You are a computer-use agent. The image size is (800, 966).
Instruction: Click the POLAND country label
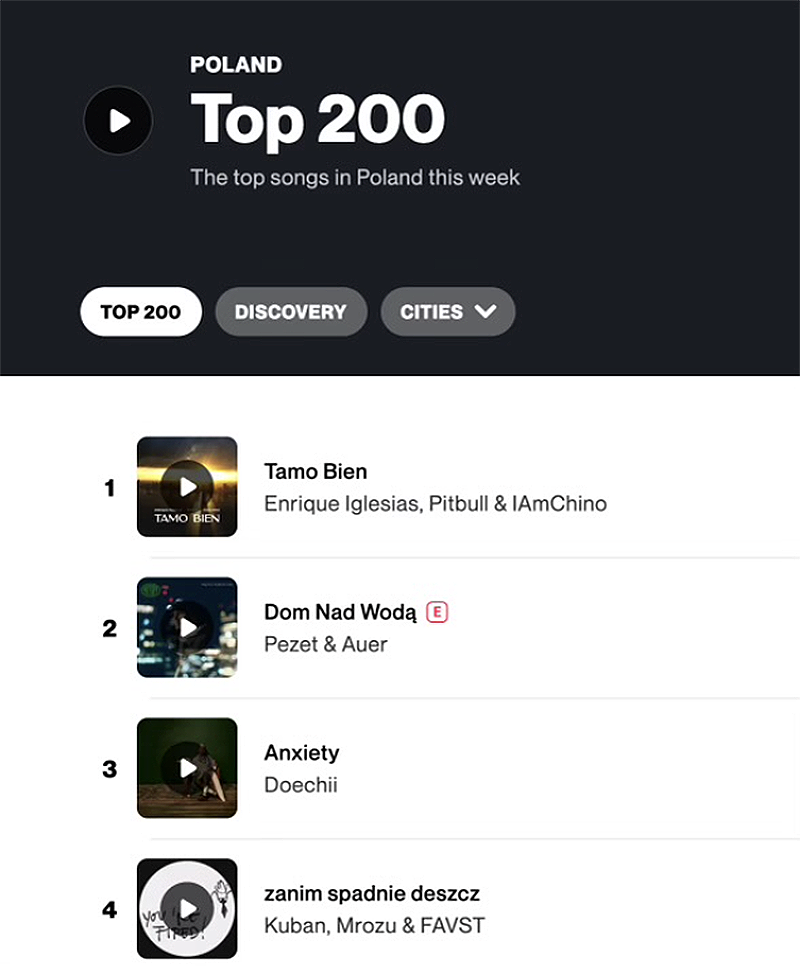[236, 65]
